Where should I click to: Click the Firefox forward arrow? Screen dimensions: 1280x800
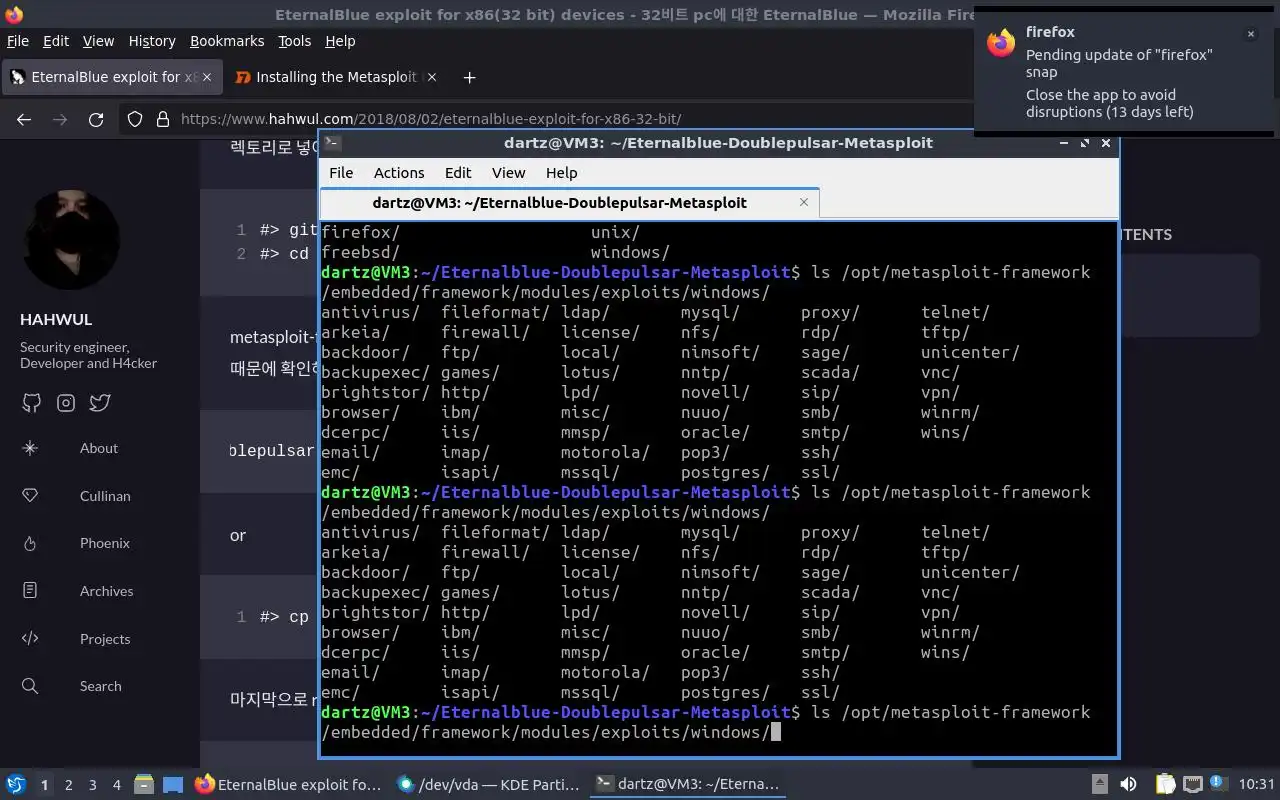(60, 119)
